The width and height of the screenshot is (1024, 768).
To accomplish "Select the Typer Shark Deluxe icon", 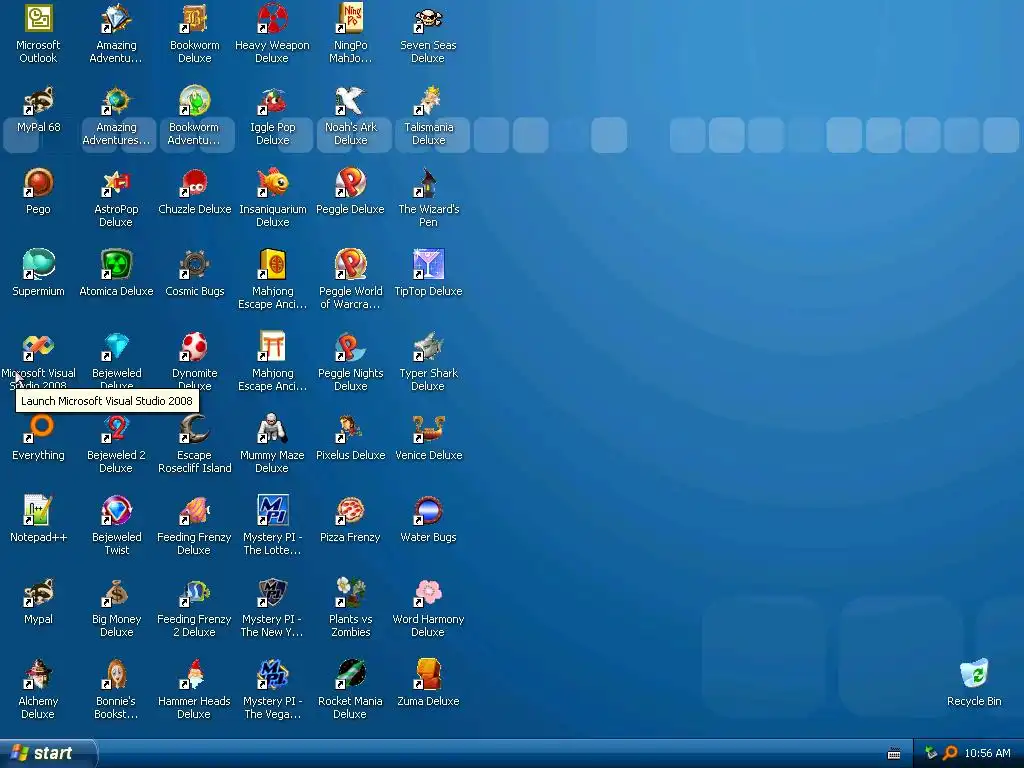I will click(x=428, y=347).
